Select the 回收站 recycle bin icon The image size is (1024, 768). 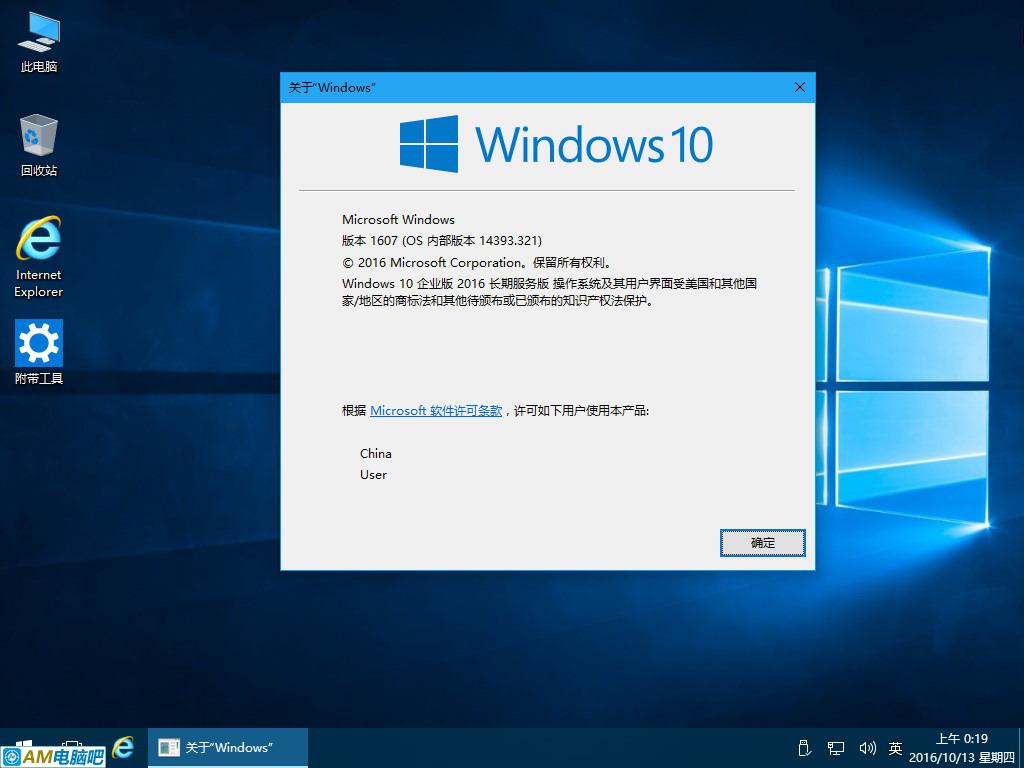point(39,145)
